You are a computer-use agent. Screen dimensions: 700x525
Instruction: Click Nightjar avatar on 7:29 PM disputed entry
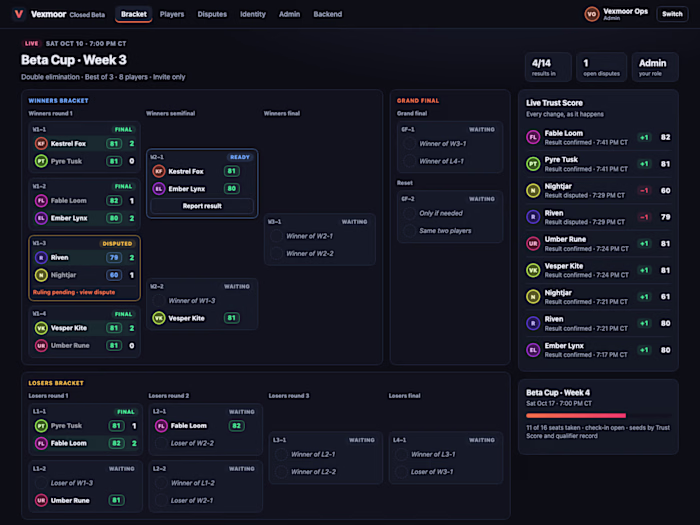(533, 190)
